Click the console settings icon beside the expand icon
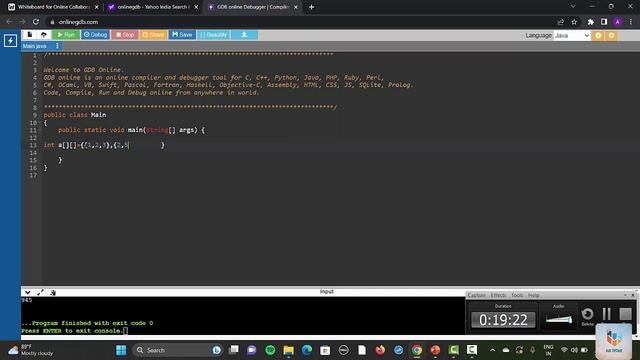The width and height of the screenshot is (640, 360). pos(53,292)
